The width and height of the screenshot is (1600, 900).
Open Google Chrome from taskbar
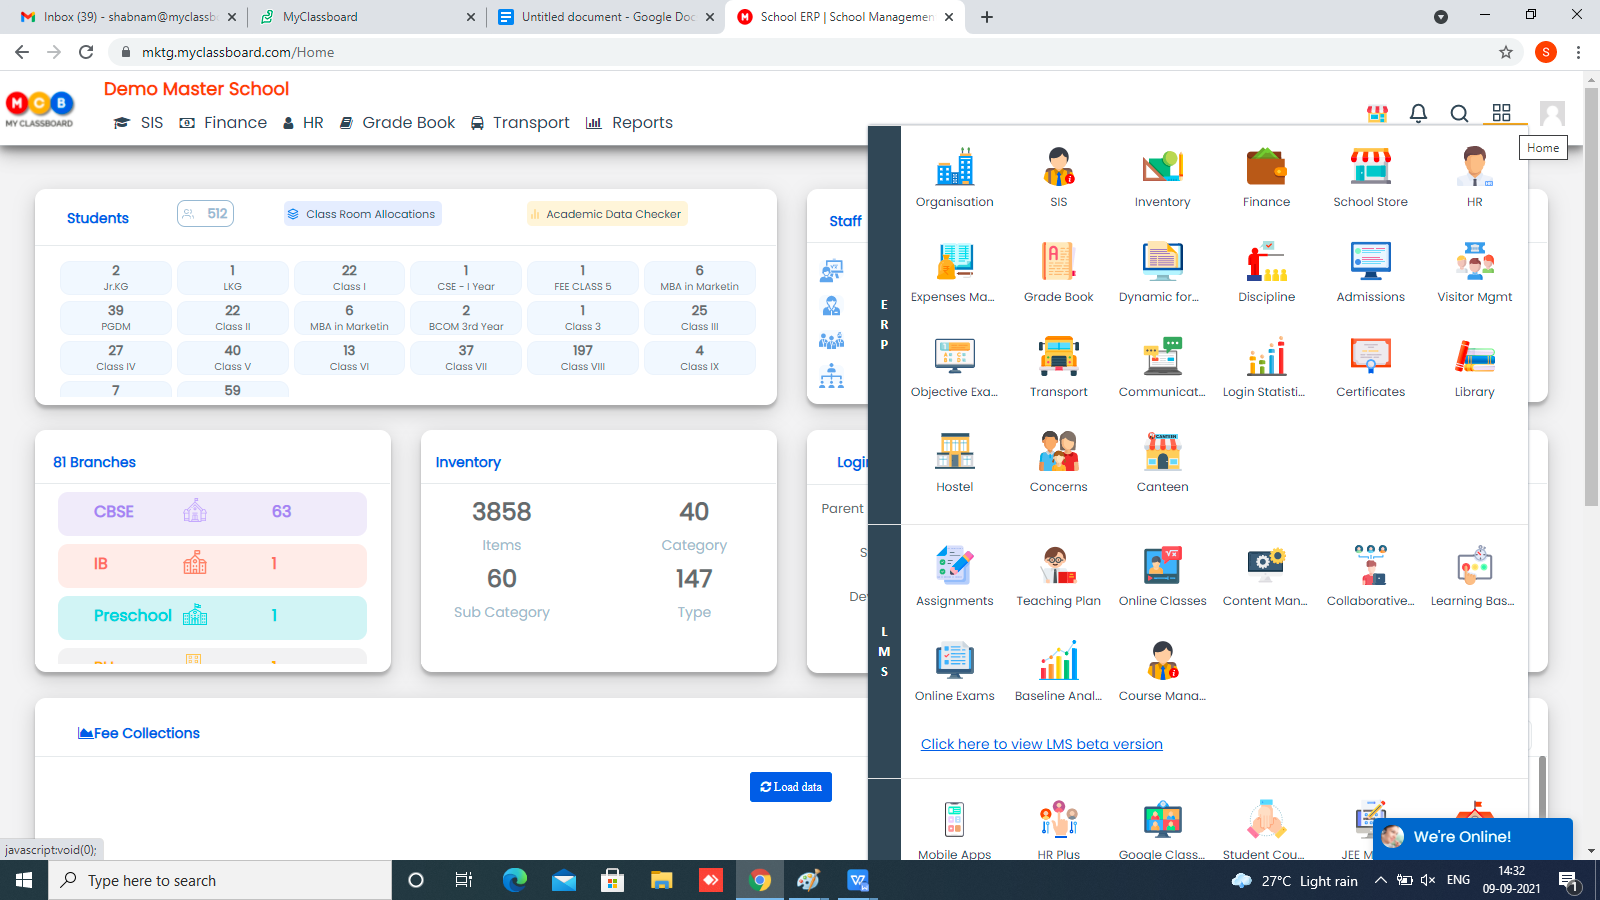pos(760,880)
